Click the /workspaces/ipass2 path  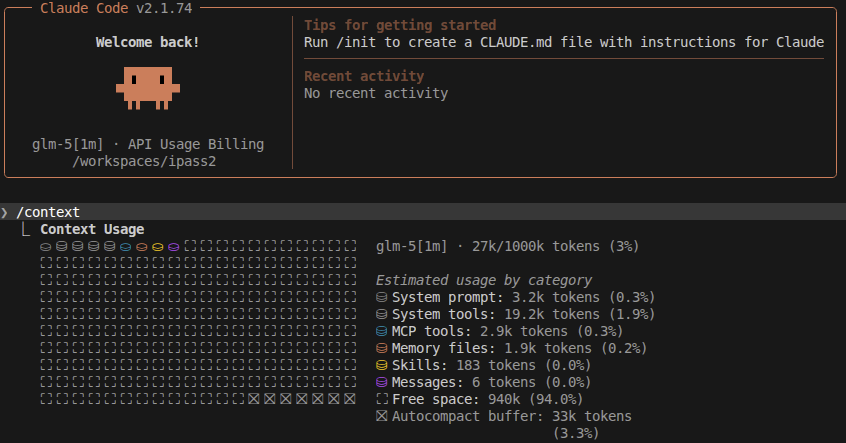coord(144,161)
